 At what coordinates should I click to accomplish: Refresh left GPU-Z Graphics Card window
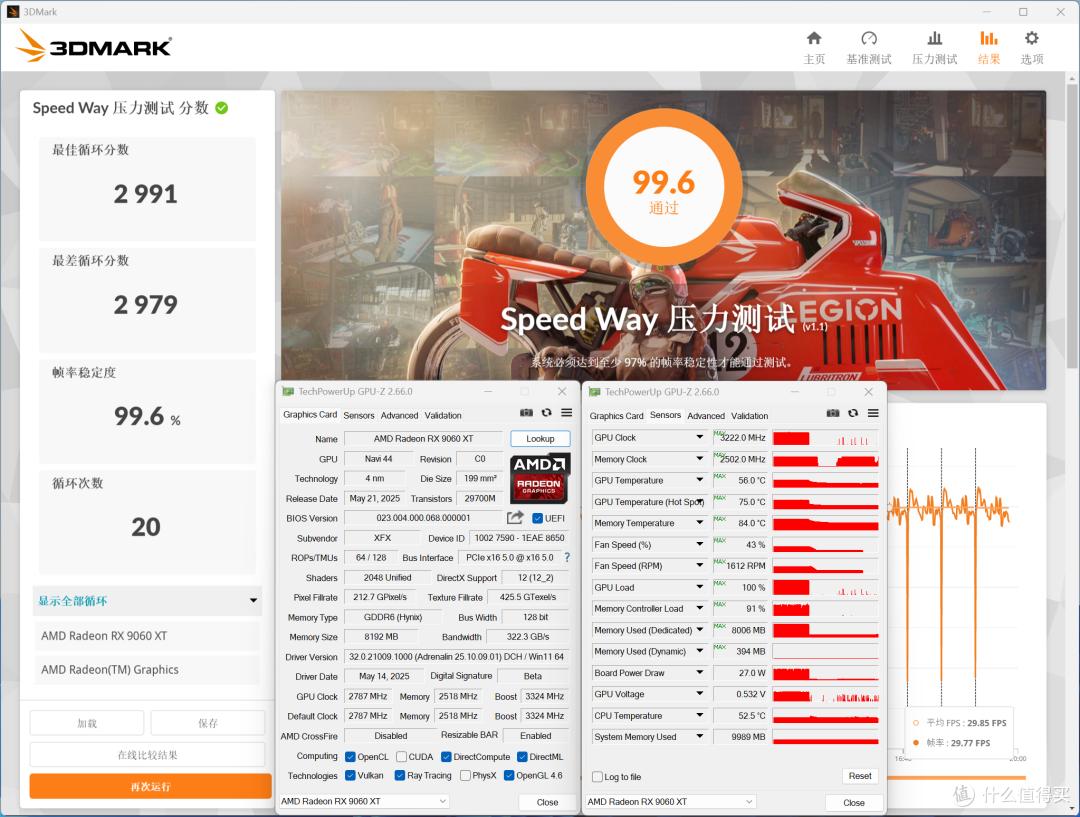click(x=546, y=413)
